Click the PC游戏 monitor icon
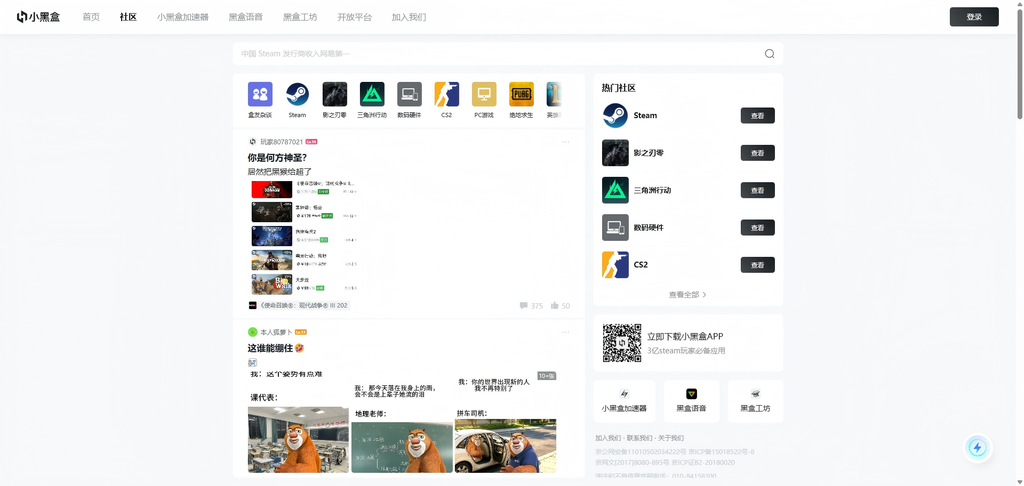Image resolution: width=1024 pixels, height=486 pixels. [x=484, y=94]
